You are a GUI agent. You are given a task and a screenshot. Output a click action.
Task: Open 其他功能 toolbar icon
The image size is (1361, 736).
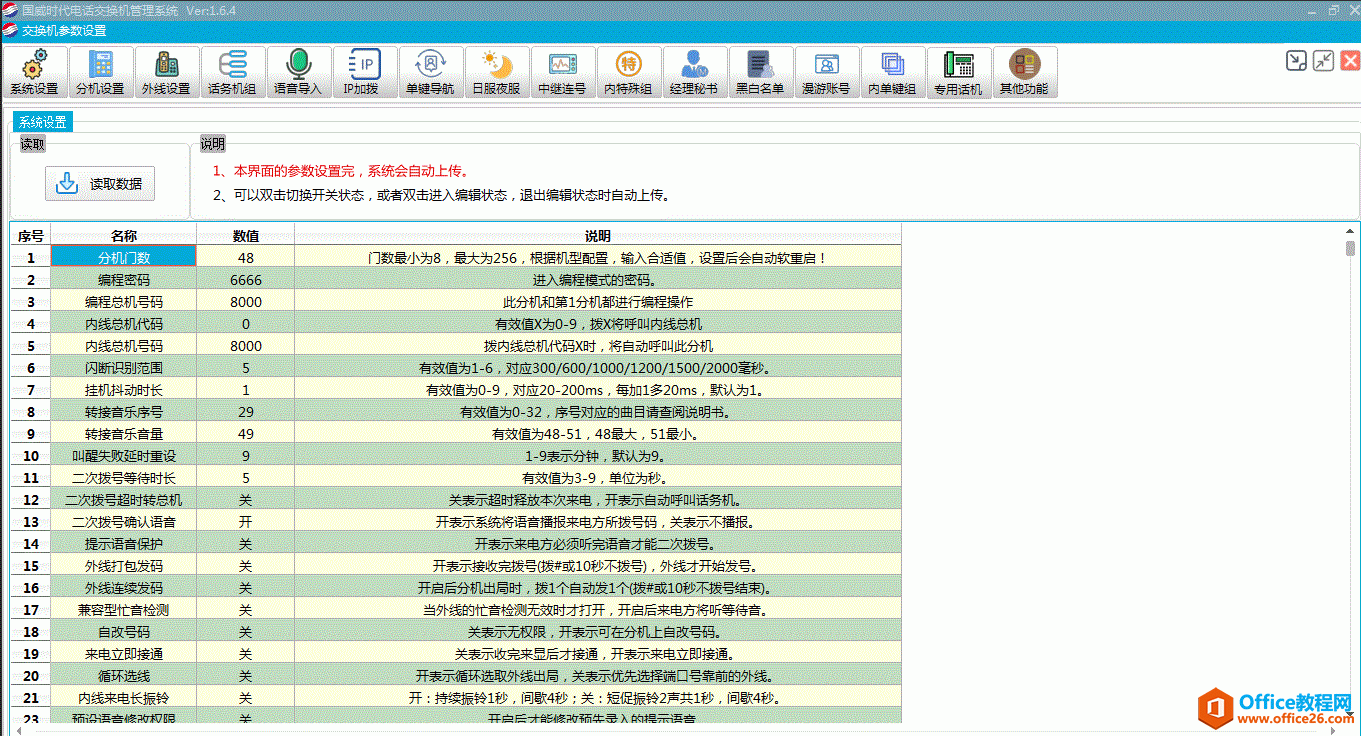(x=1024, y=73)
